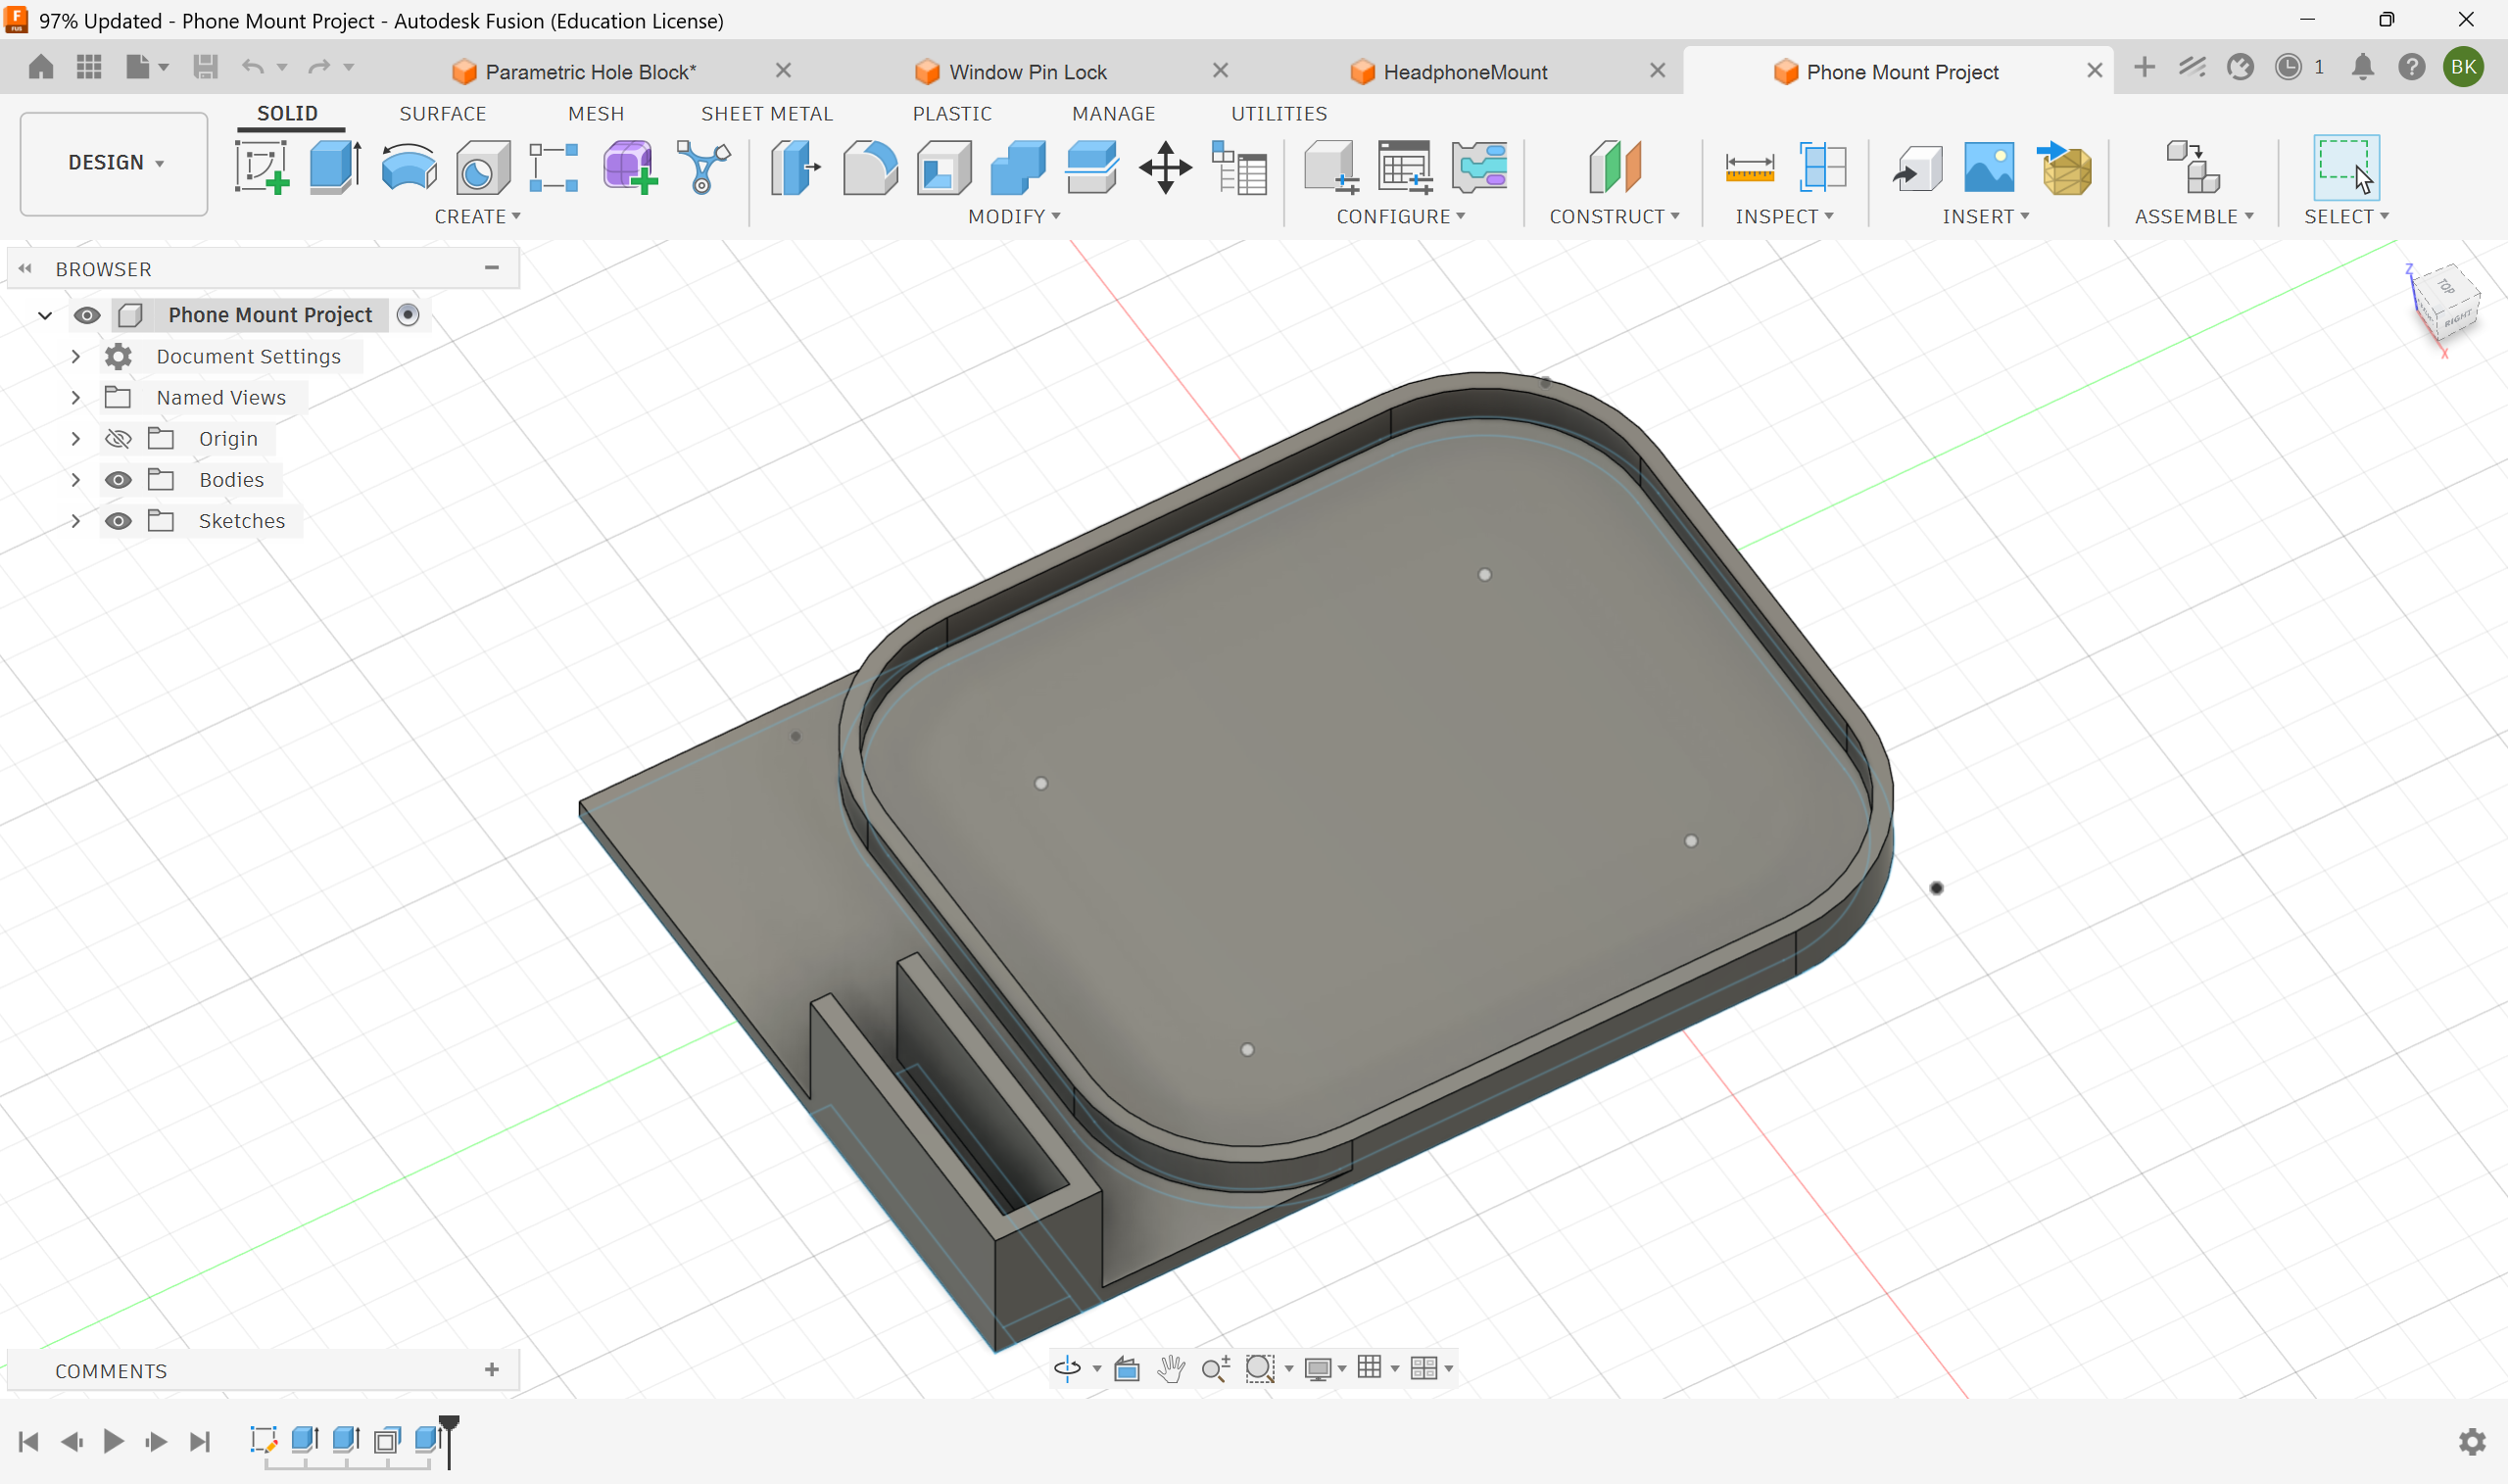This screenshot has height=1484, width=2508.
Task: Choose the Revolve tool
Action: (409, 167)
